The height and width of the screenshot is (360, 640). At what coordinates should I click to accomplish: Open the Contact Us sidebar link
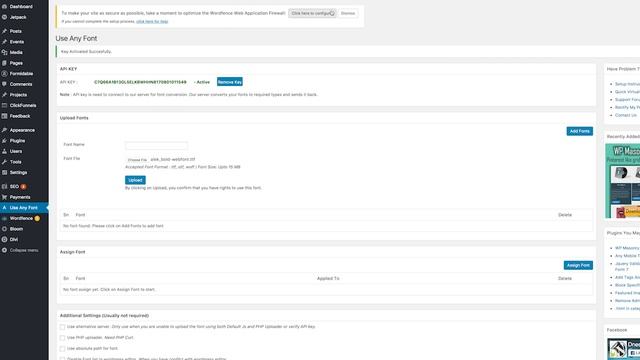click(626, 115)
